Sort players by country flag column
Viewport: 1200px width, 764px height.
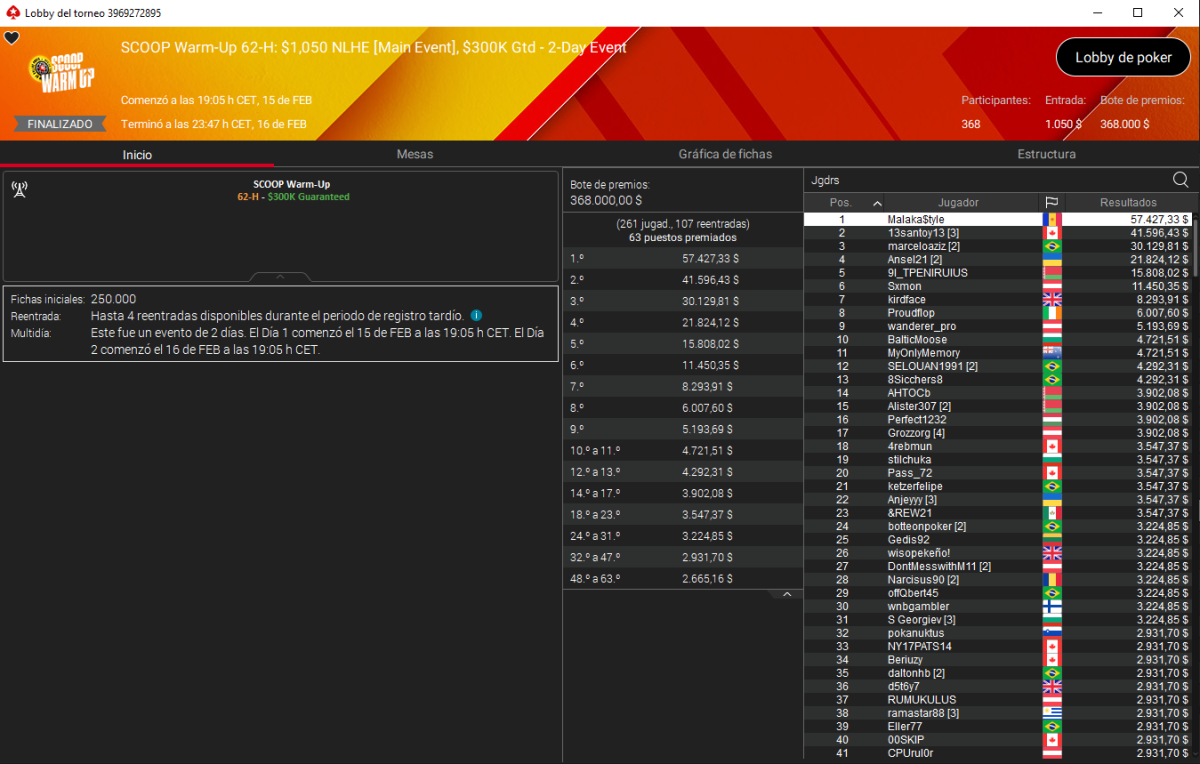1051,202
